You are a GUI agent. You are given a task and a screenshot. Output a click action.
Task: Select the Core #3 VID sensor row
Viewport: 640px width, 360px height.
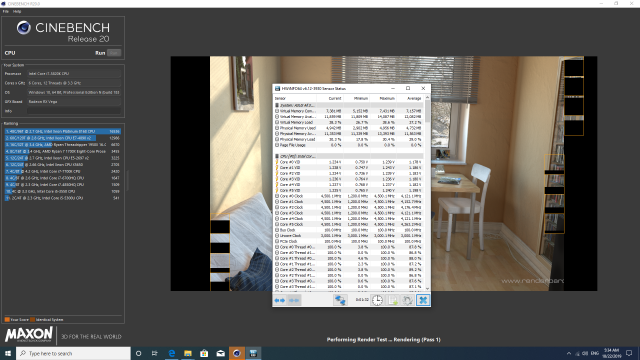[x=348, y=179]
